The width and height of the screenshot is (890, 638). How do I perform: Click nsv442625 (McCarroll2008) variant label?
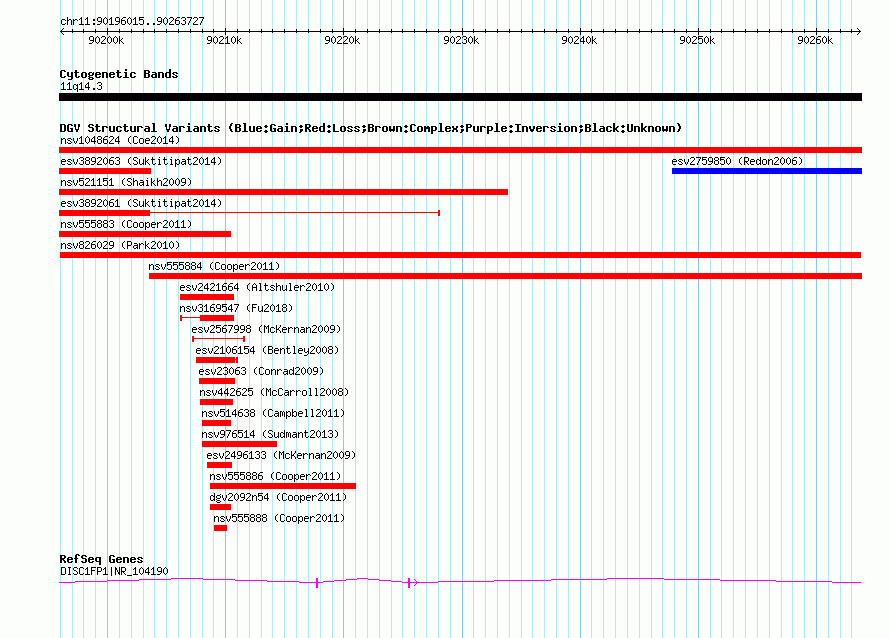(x=274, y=392)
